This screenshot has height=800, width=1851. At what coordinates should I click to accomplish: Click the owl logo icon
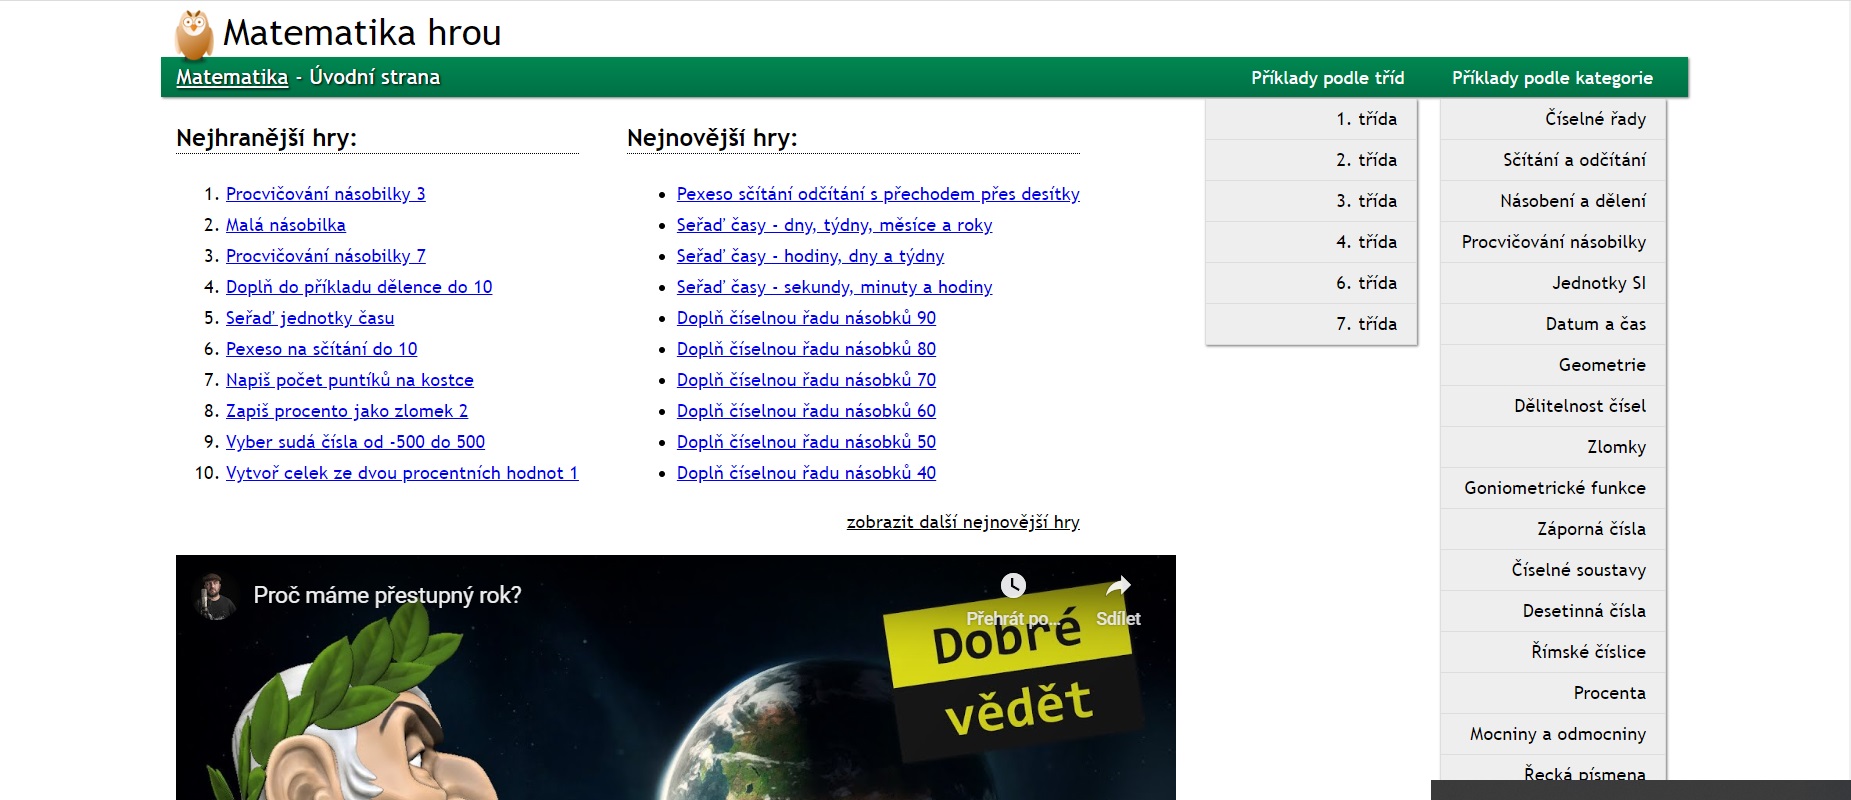[194, 35]
